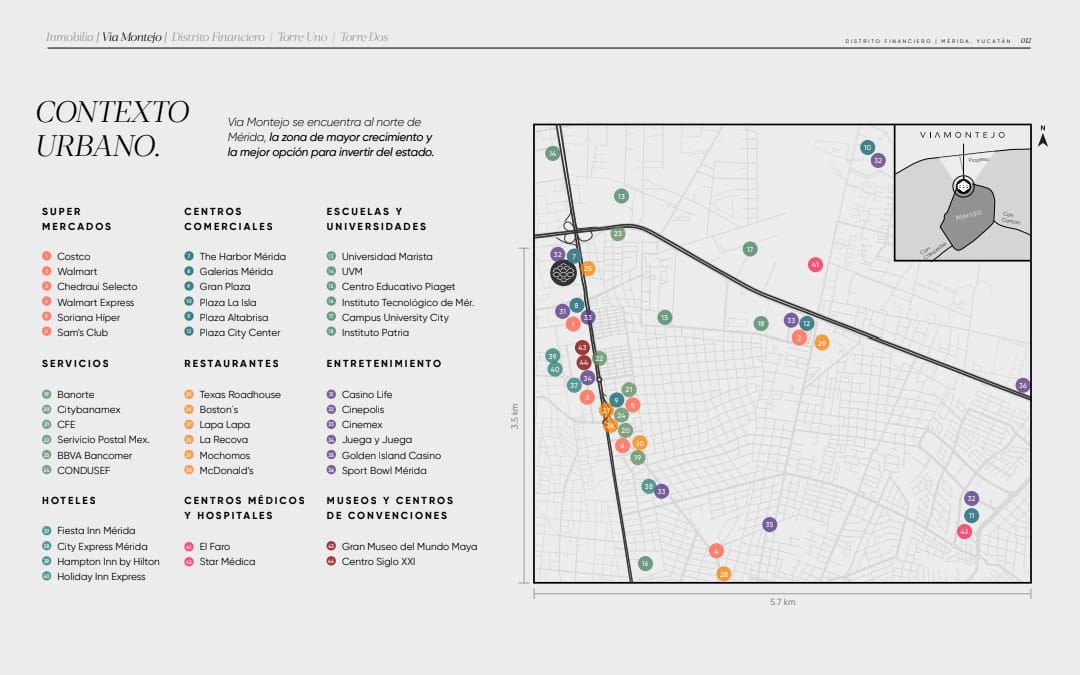Viewport: 1080px width, 675px height.
Task: Select purple map marker number 35
Action: pos(769,524)
